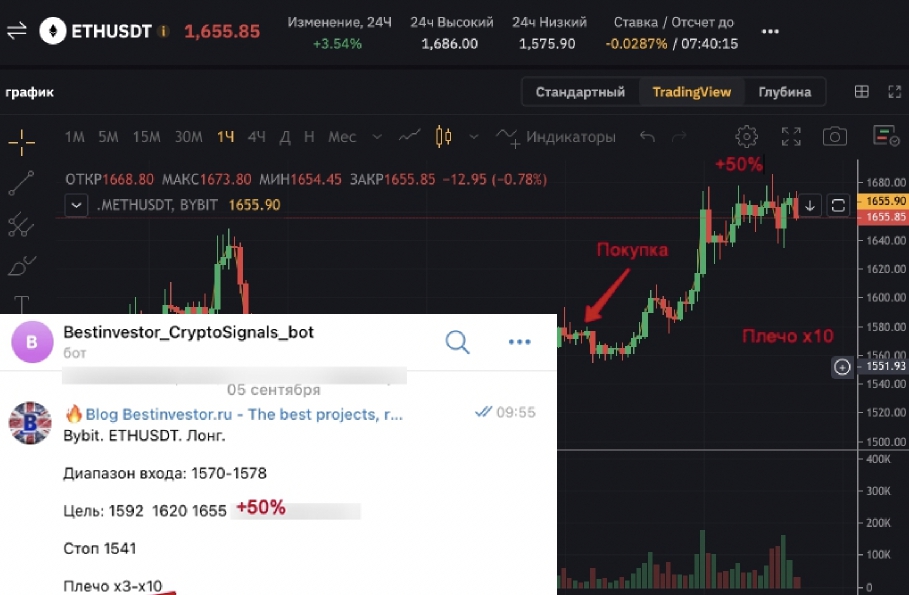909x595 pixels.
Task: Click the 1551.93 price scale plus marker
Action: [842, 367]
